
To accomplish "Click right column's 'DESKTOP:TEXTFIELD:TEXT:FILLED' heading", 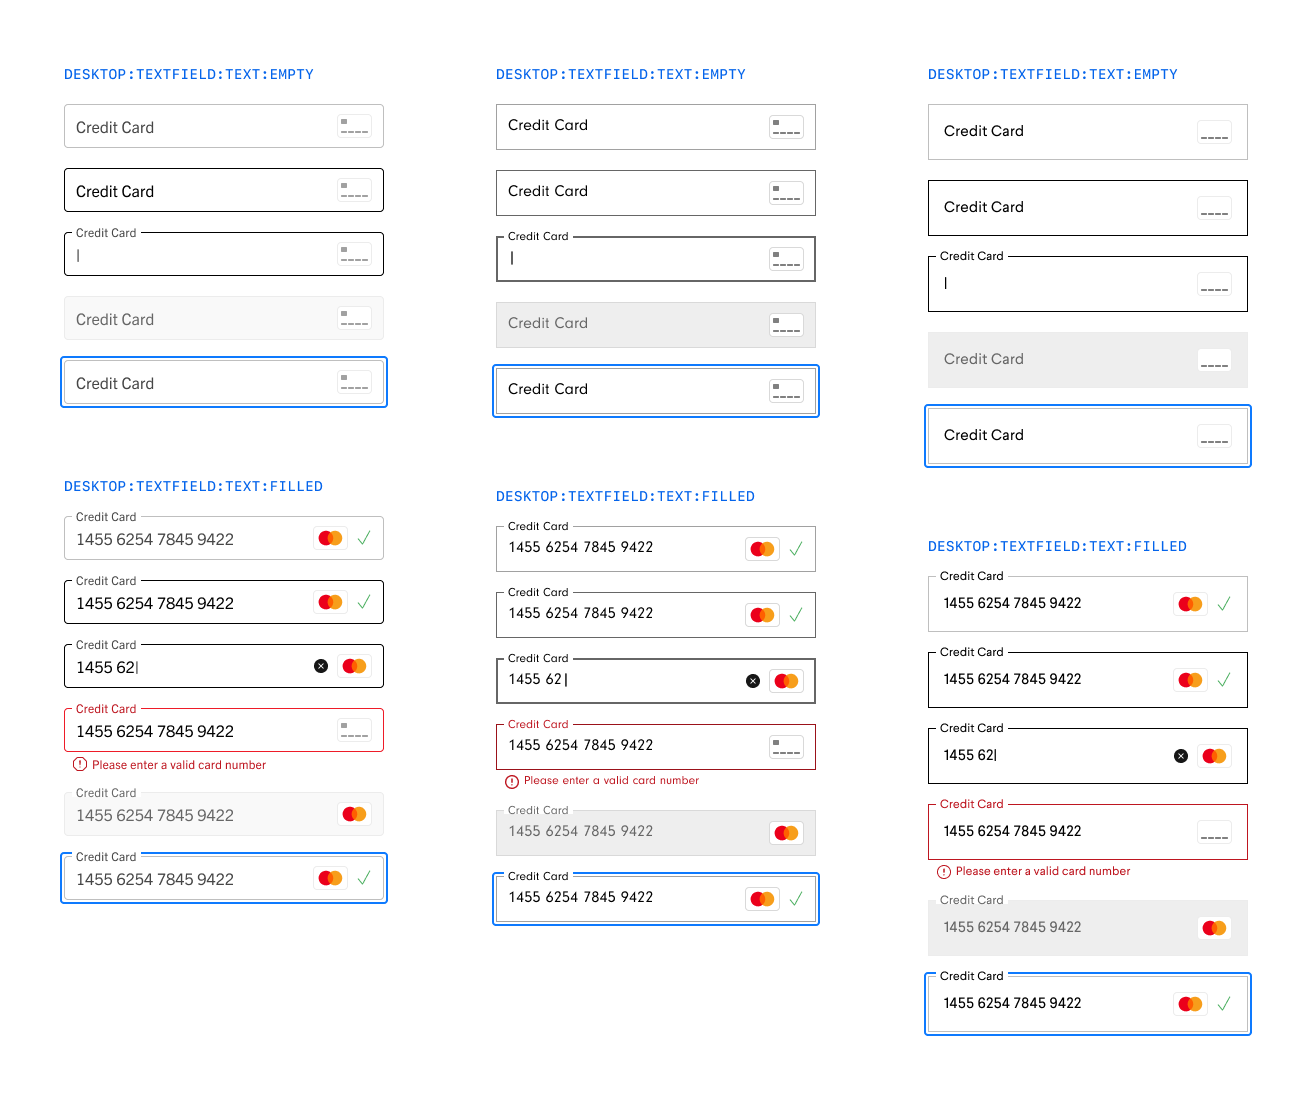I will pyautogui.click(x=1058, y=546).
